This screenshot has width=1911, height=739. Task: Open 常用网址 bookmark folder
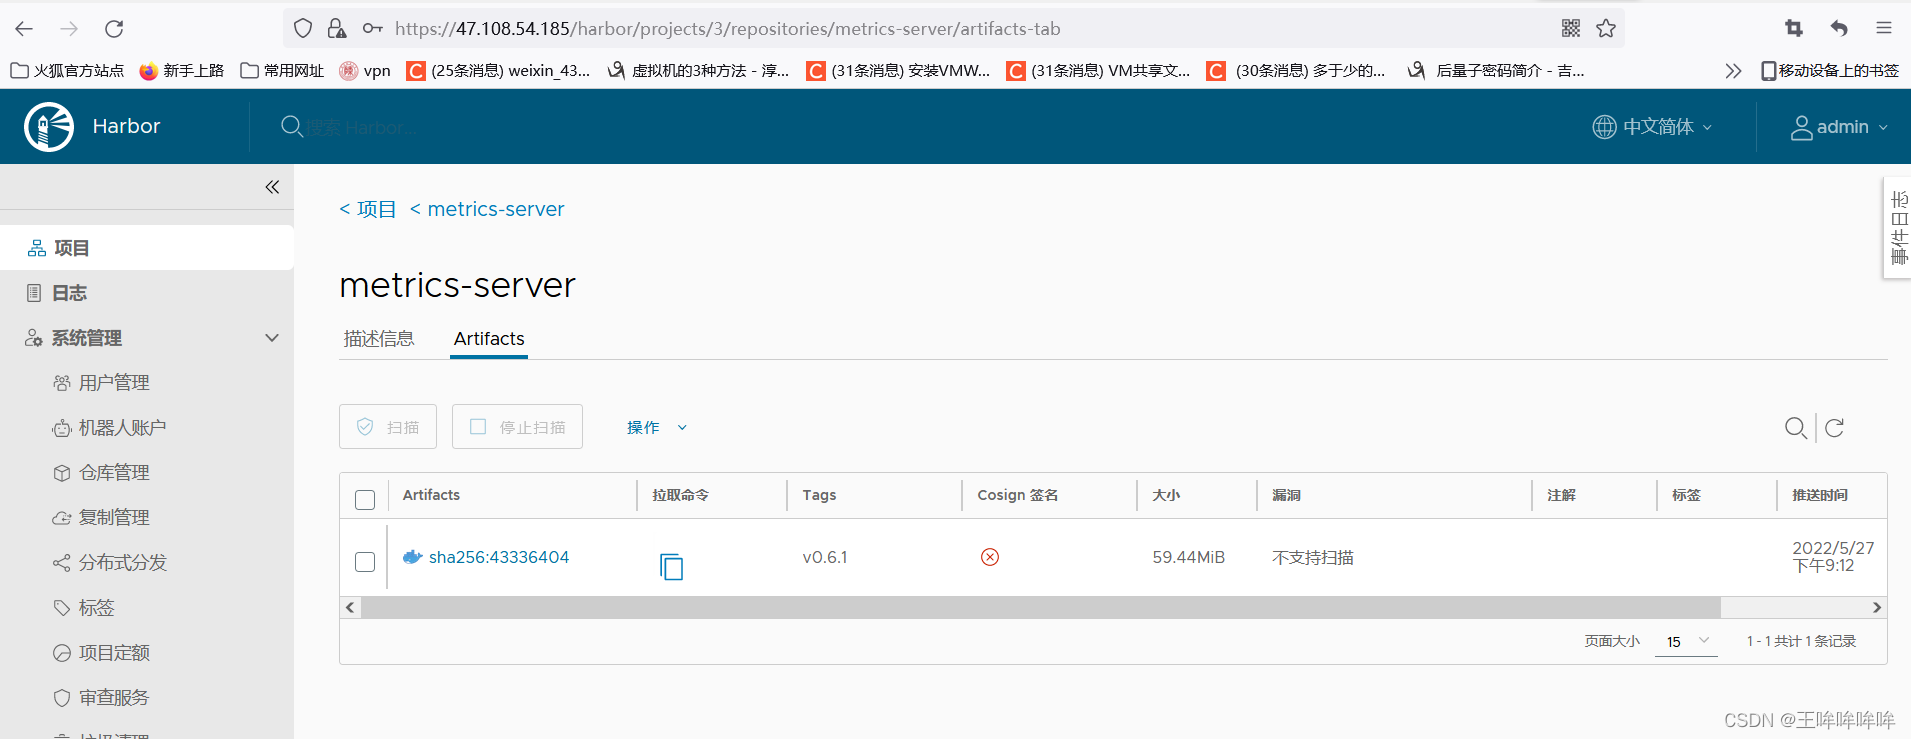click(283, 71)
